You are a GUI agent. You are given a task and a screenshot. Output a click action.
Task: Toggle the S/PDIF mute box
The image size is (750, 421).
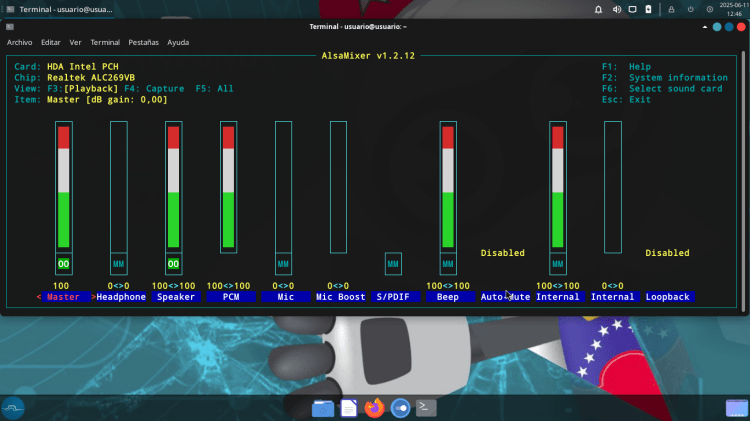(393, 264)
